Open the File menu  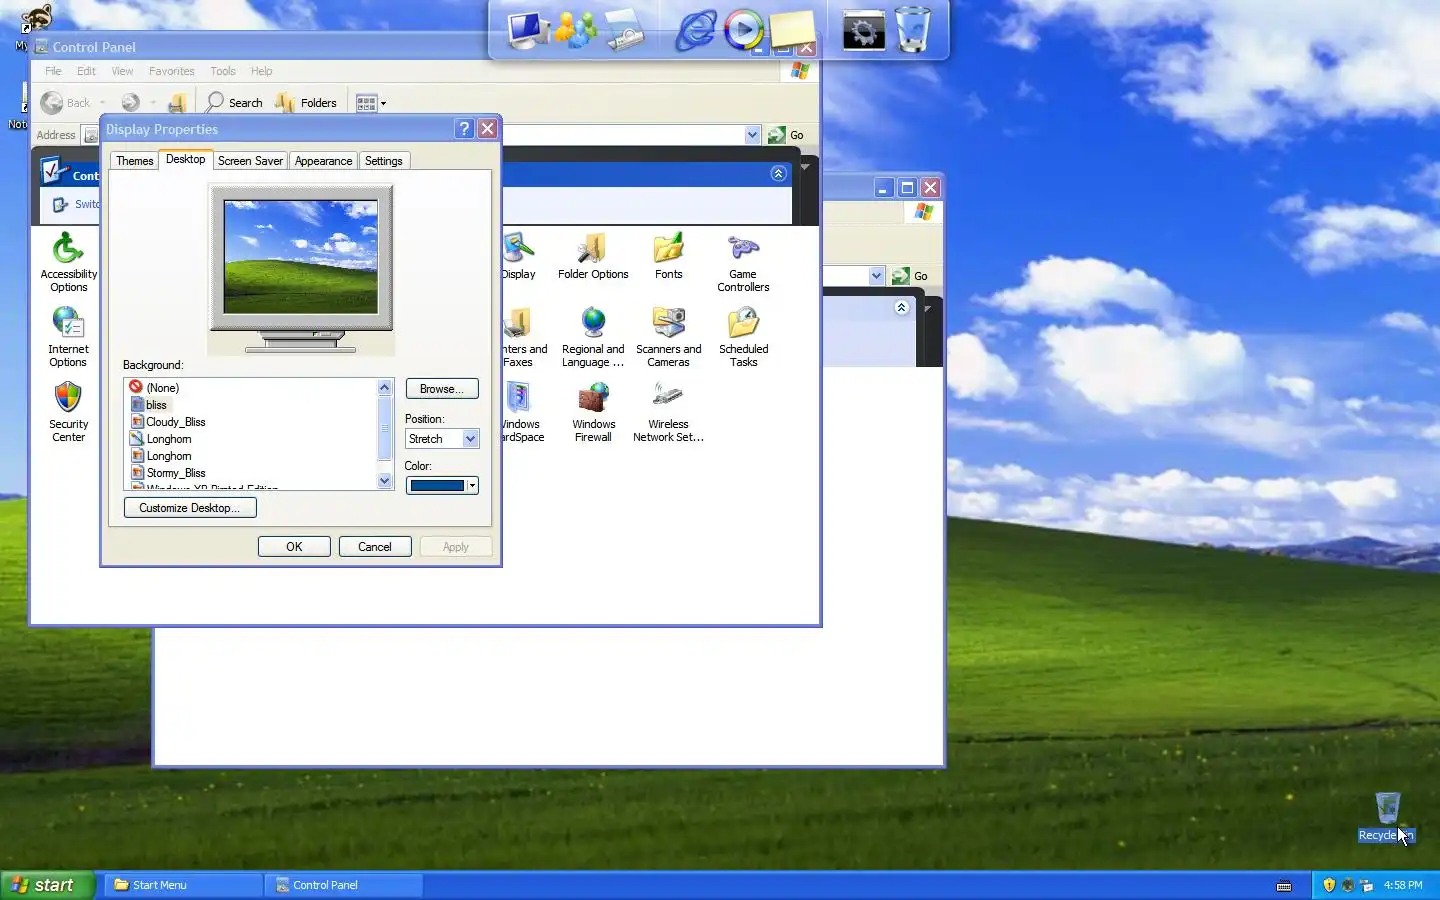(53, 71)
